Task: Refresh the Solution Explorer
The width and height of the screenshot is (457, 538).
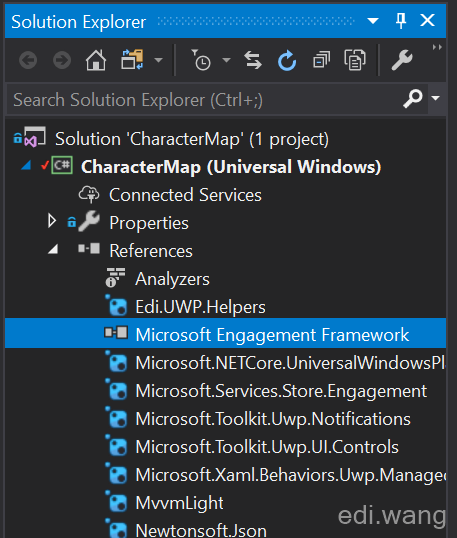Action: tap(287, 60)
